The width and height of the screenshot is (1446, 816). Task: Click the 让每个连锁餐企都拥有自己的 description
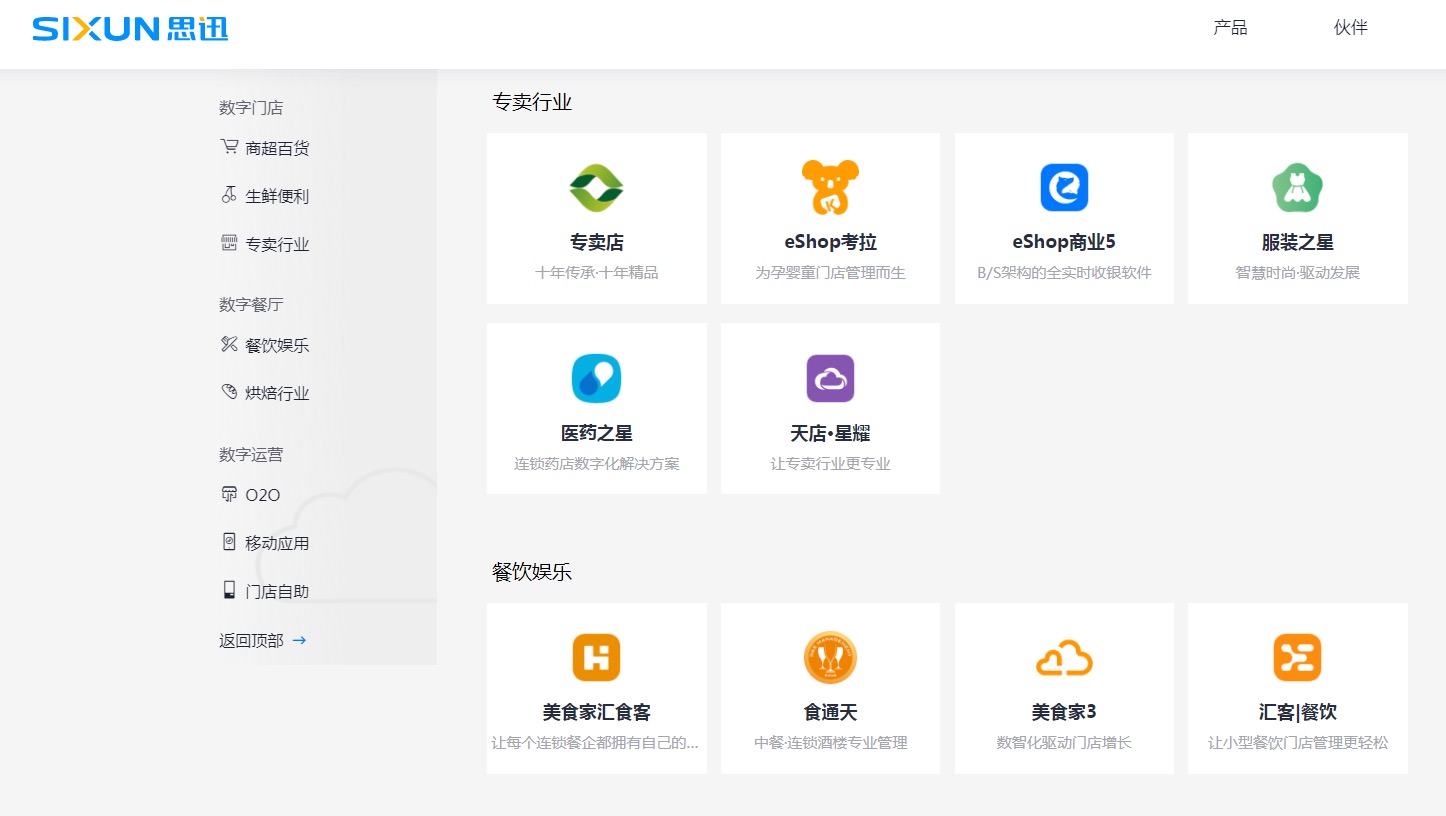(595, 742)
